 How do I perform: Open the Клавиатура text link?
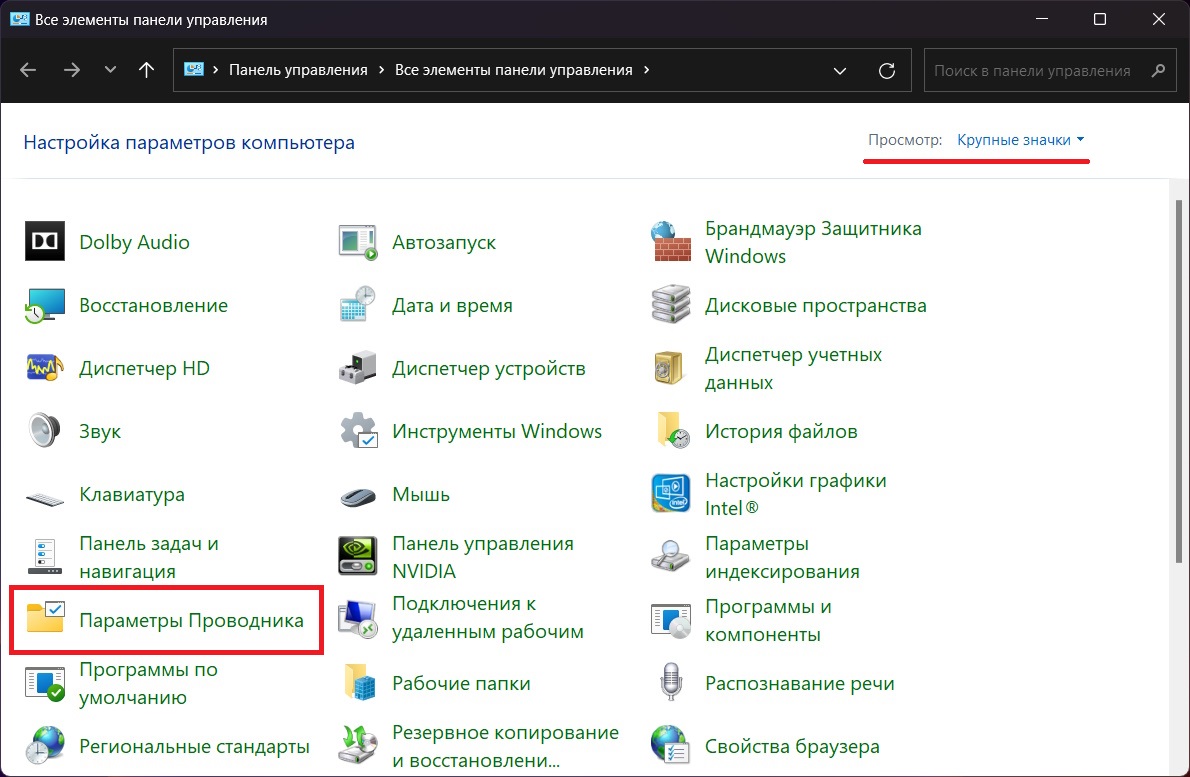pos(132,494)
